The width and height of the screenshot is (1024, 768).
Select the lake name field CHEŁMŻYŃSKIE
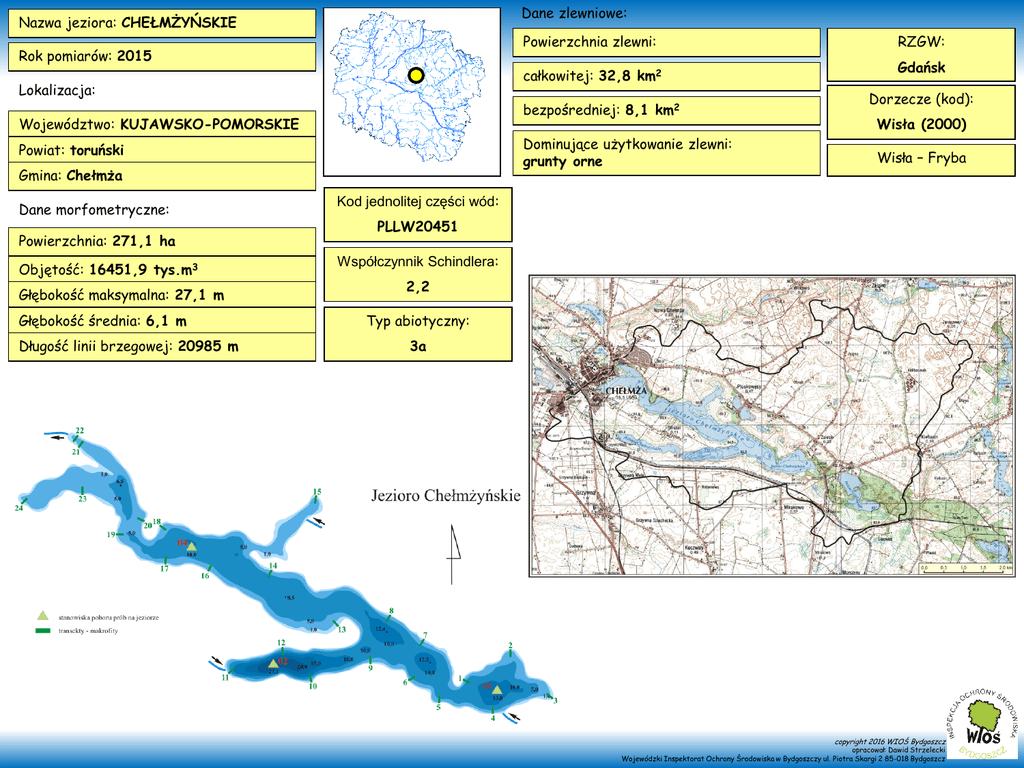pyautogui.click(x=162, y=23)
